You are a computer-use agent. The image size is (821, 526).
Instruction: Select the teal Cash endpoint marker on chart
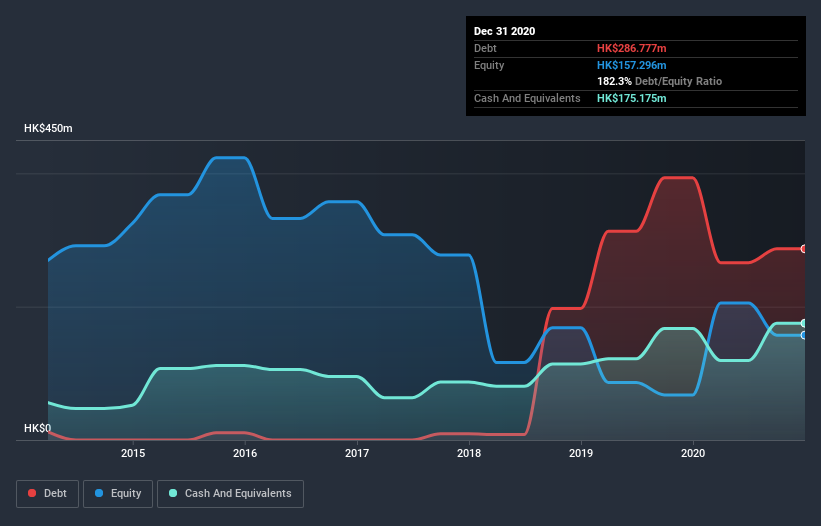click(x=804, y=323)
